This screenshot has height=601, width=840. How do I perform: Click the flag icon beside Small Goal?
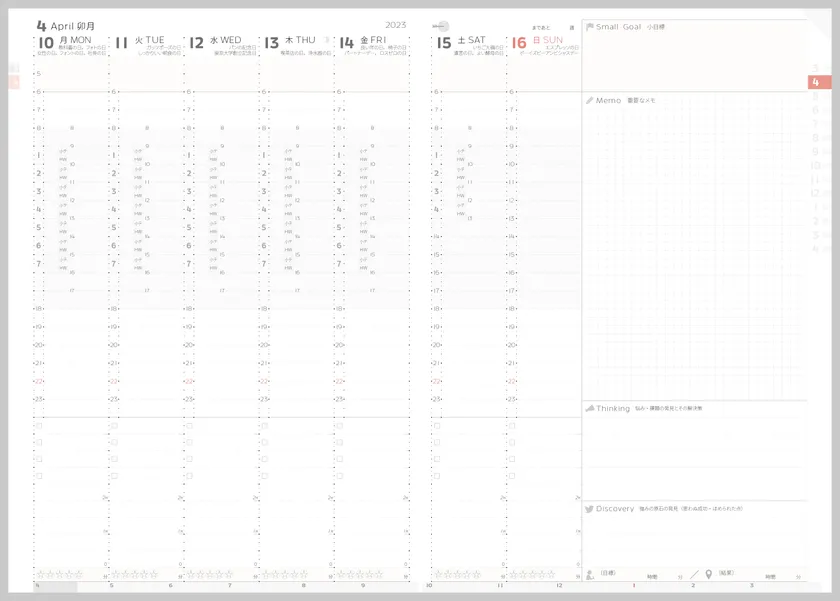click(589, 27)
